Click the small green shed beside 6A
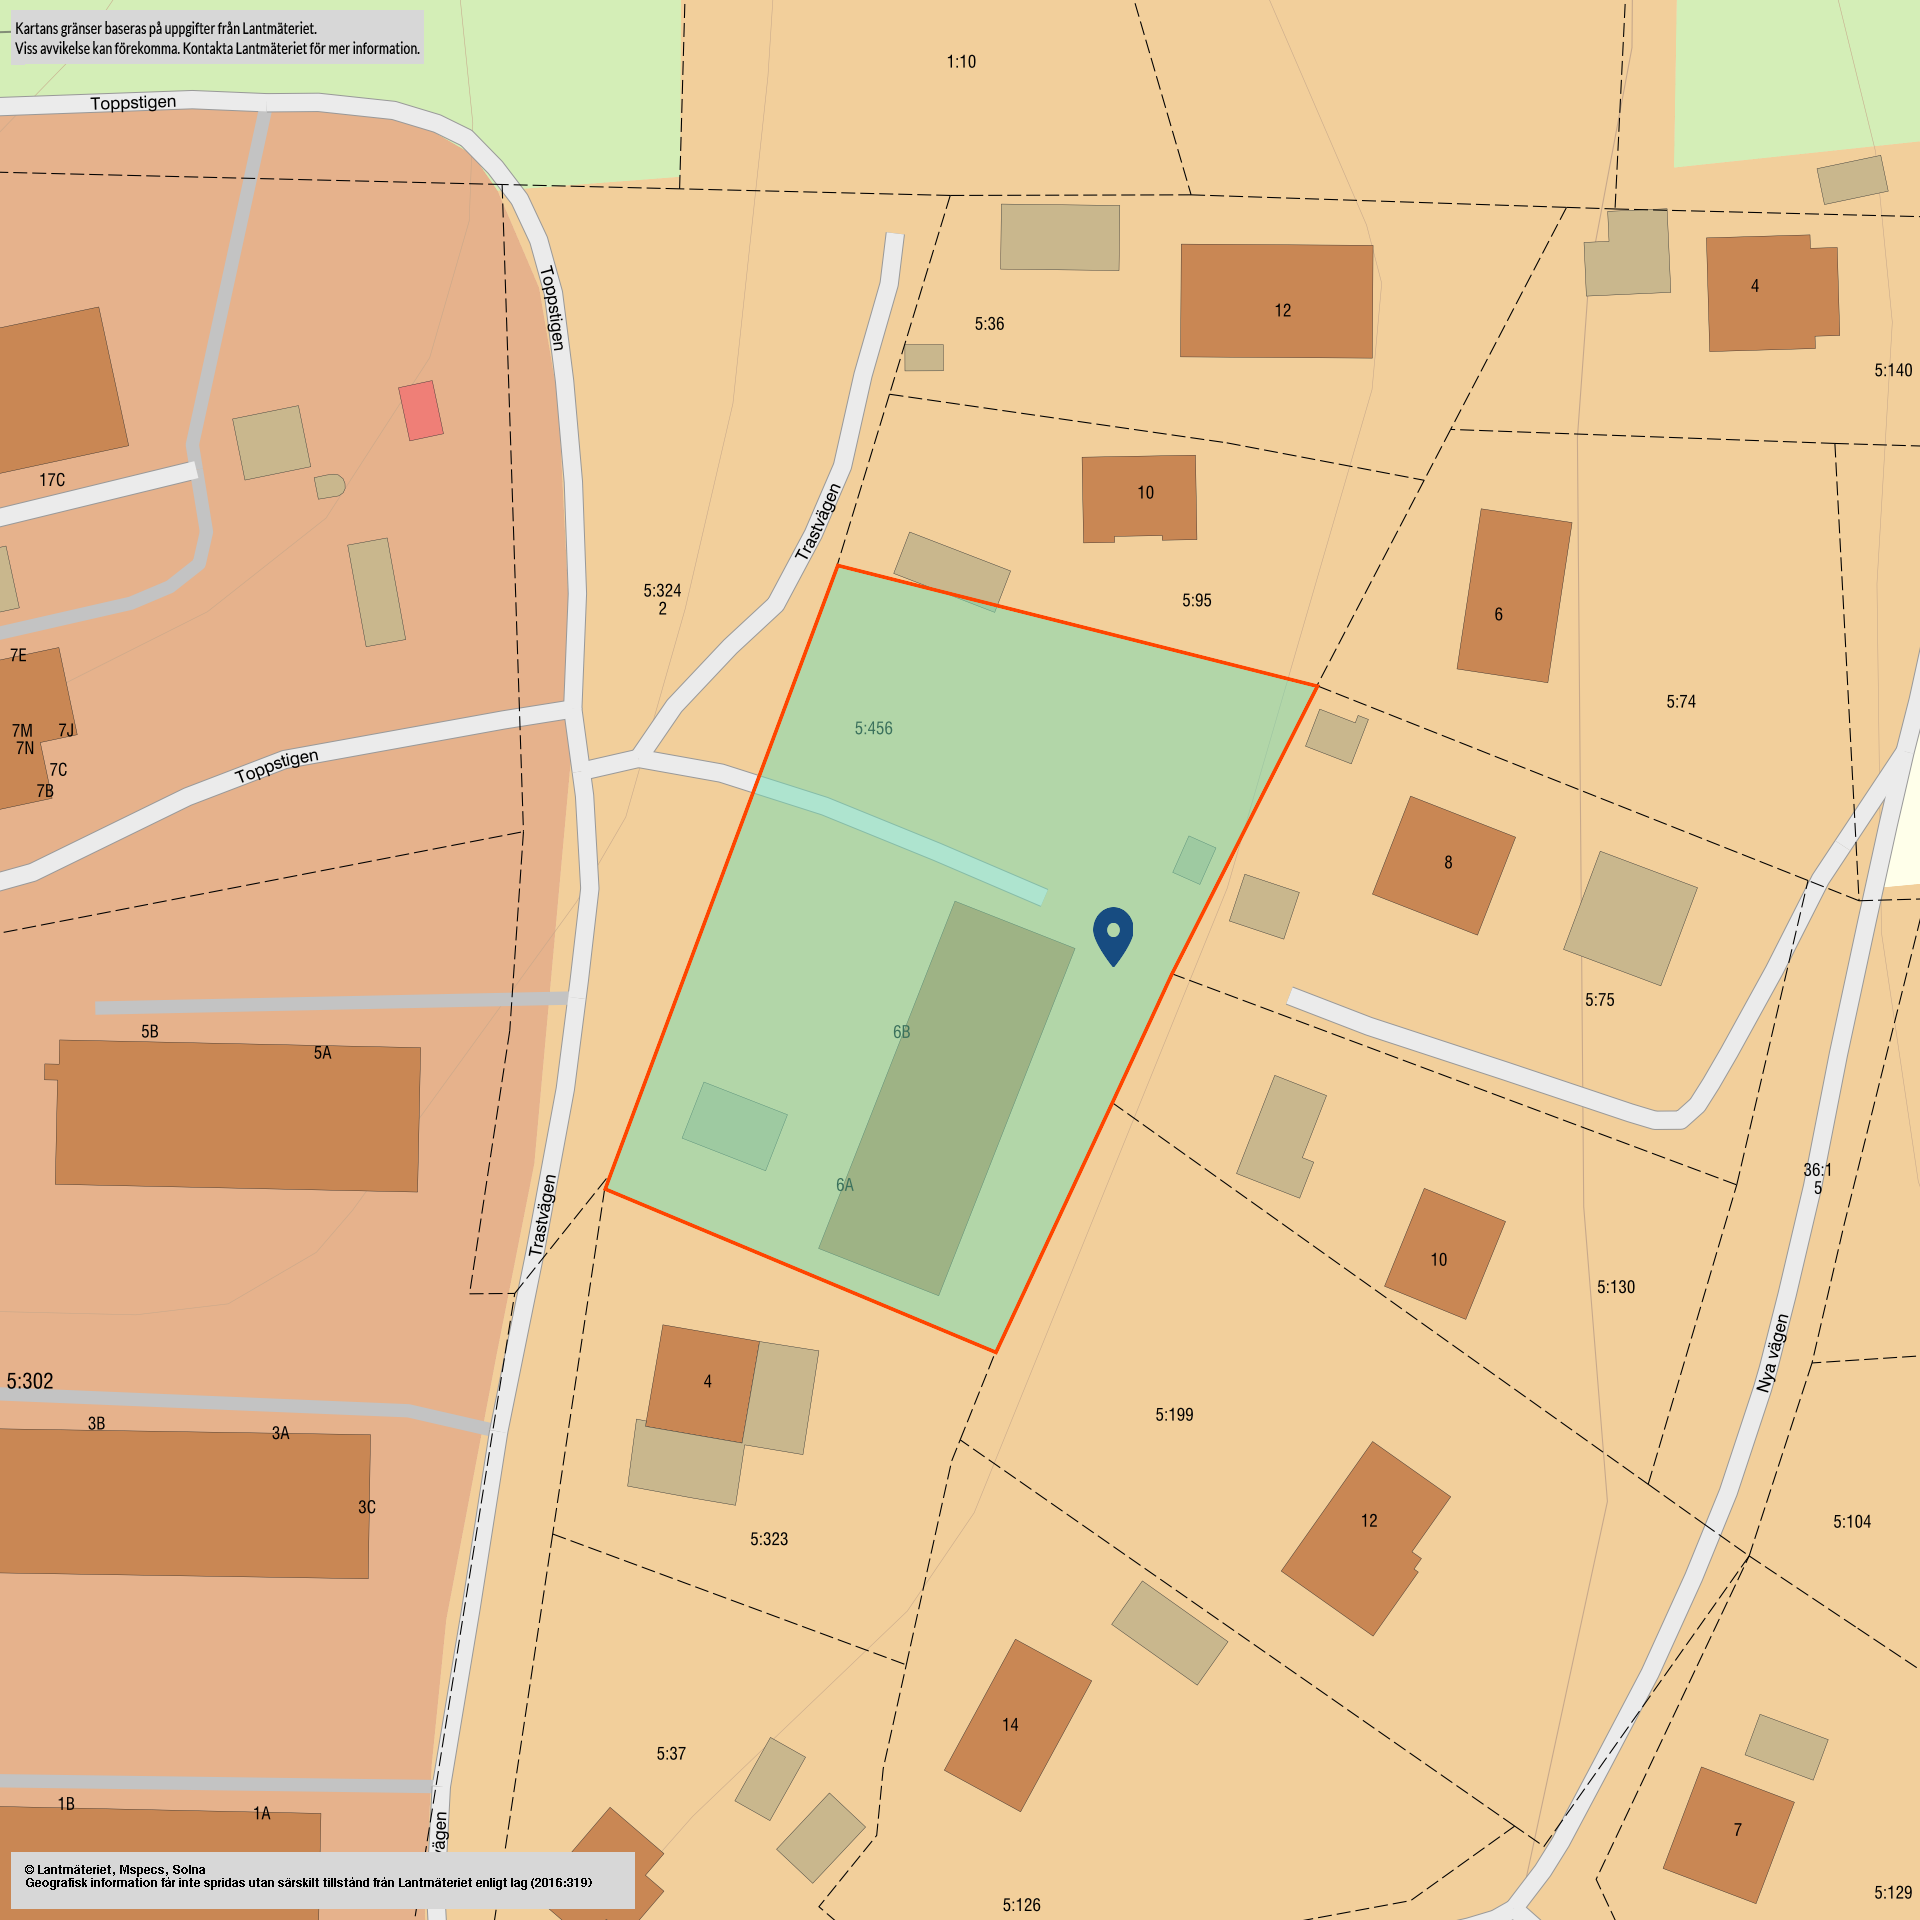 point(734,1126)
